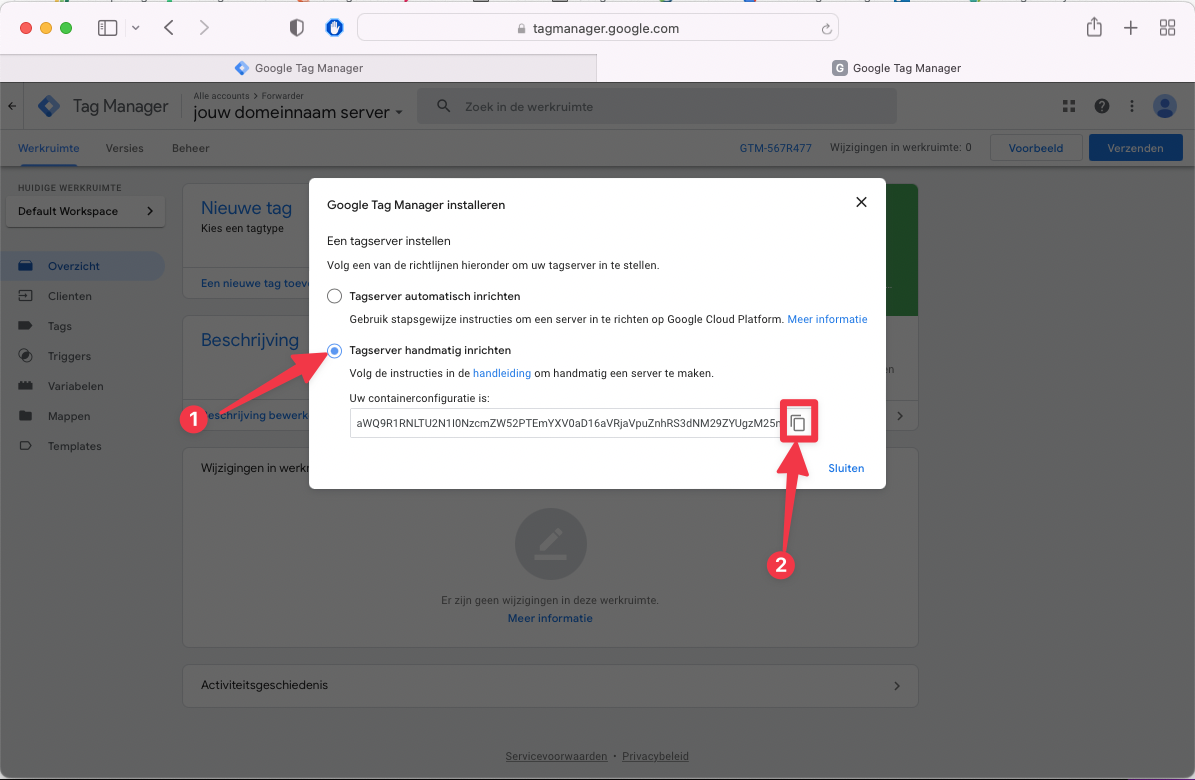The height and width of the screenshot is (780, 1195).
Task: Click the user account avatar
Action: [1164, 106]
